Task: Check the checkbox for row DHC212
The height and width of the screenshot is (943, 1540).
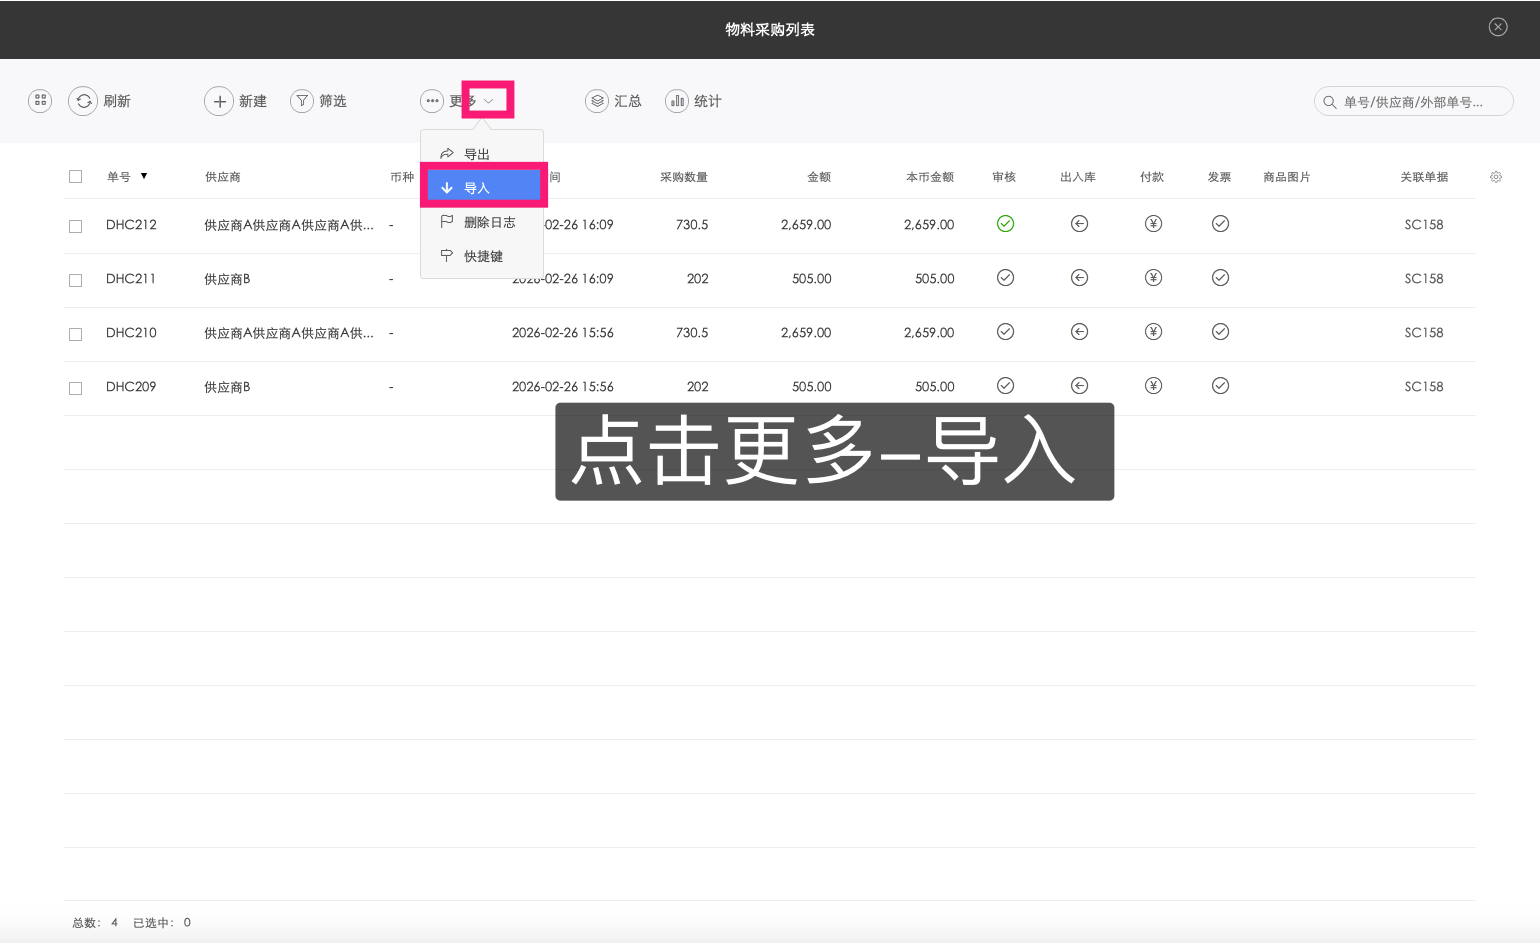Action: [x=75, y=226]
